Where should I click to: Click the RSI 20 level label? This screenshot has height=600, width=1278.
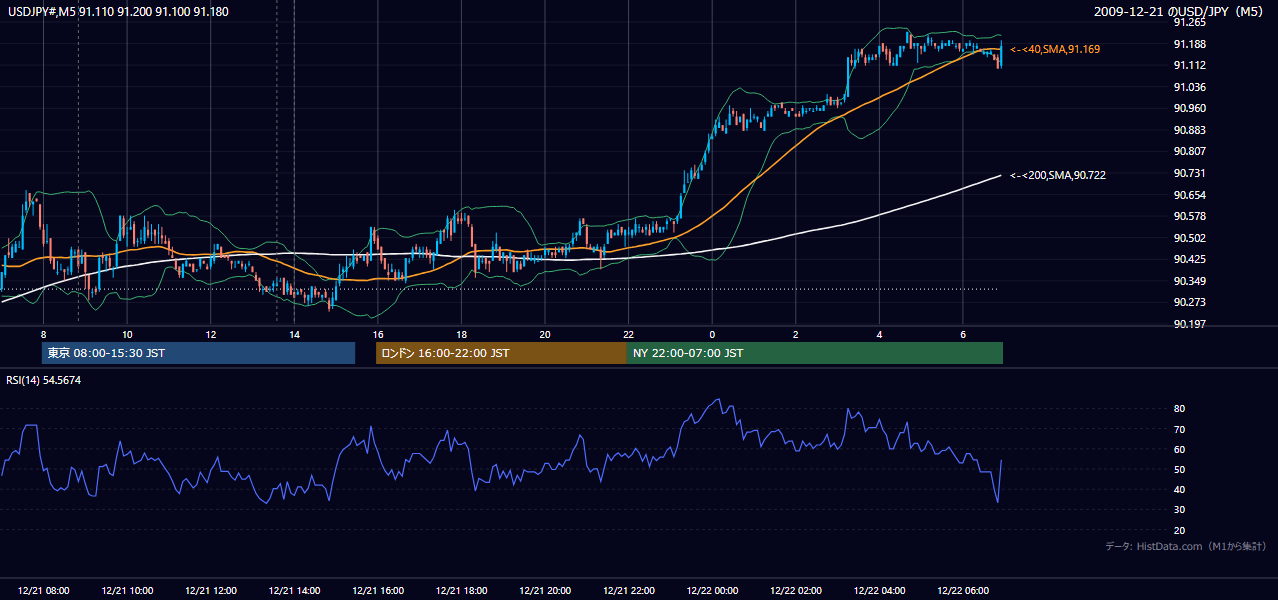point(1180,530)
